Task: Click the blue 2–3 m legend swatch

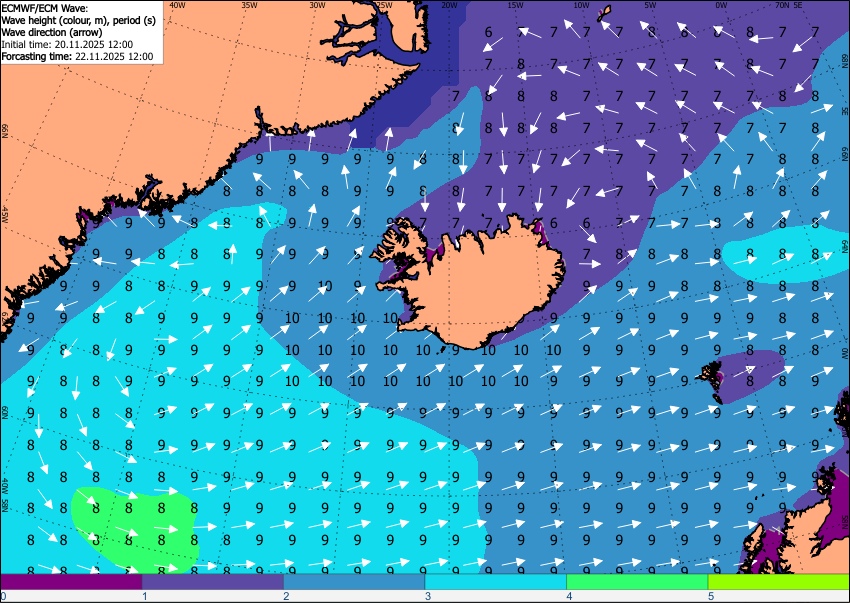Action: pos(354,582)
